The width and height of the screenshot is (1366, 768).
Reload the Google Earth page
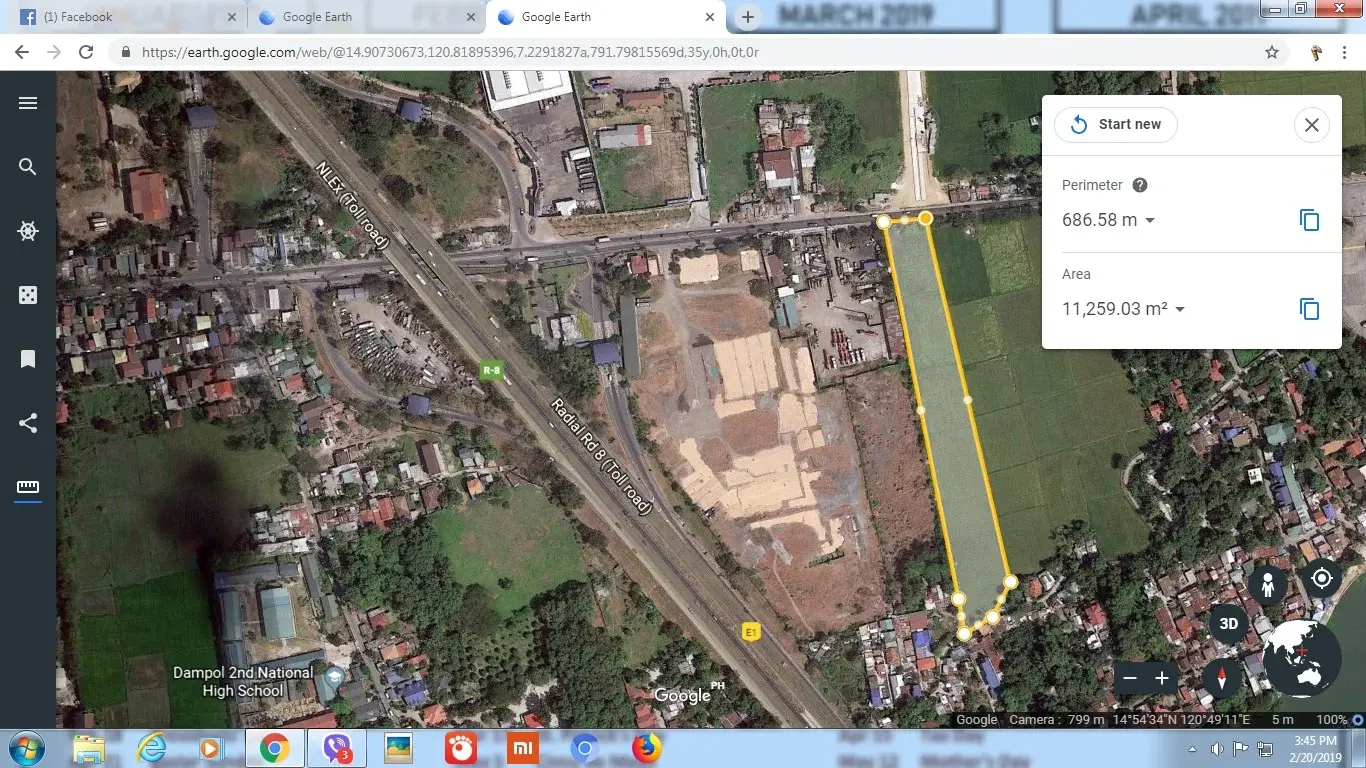[85, 52]
